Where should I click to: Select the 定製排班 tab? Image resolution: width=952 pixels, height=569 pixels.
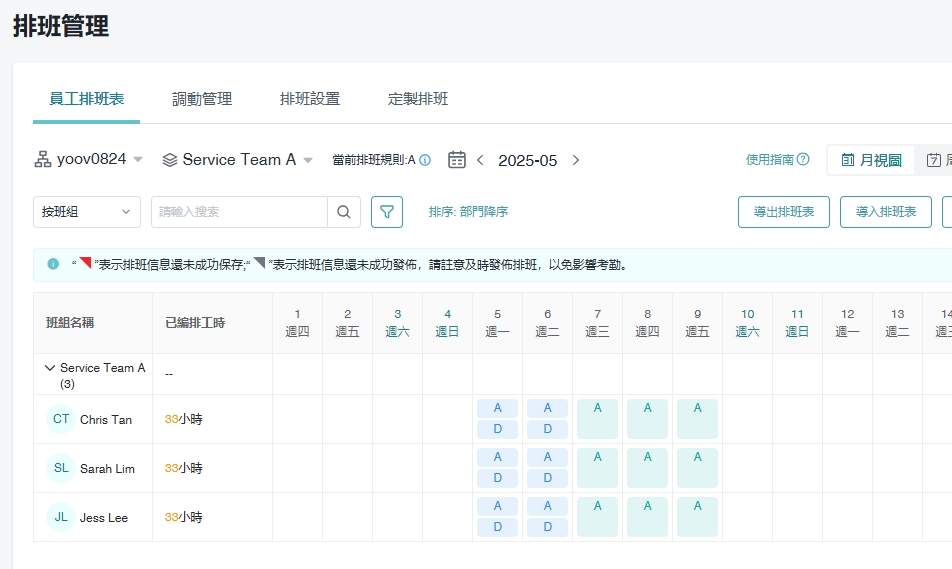tap(418, 99)
